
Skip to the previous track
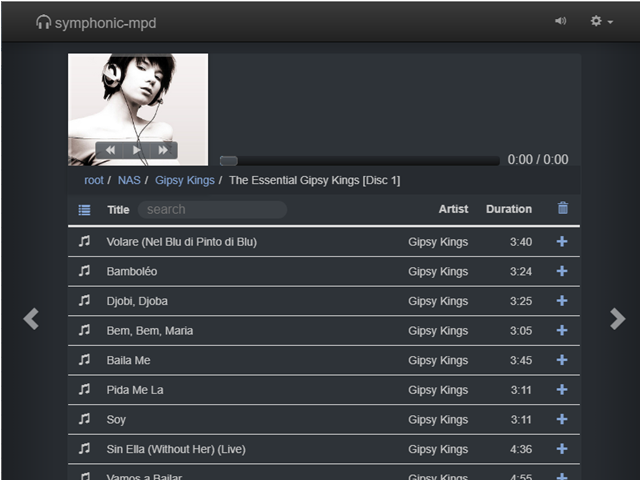(x=110, y=150)
